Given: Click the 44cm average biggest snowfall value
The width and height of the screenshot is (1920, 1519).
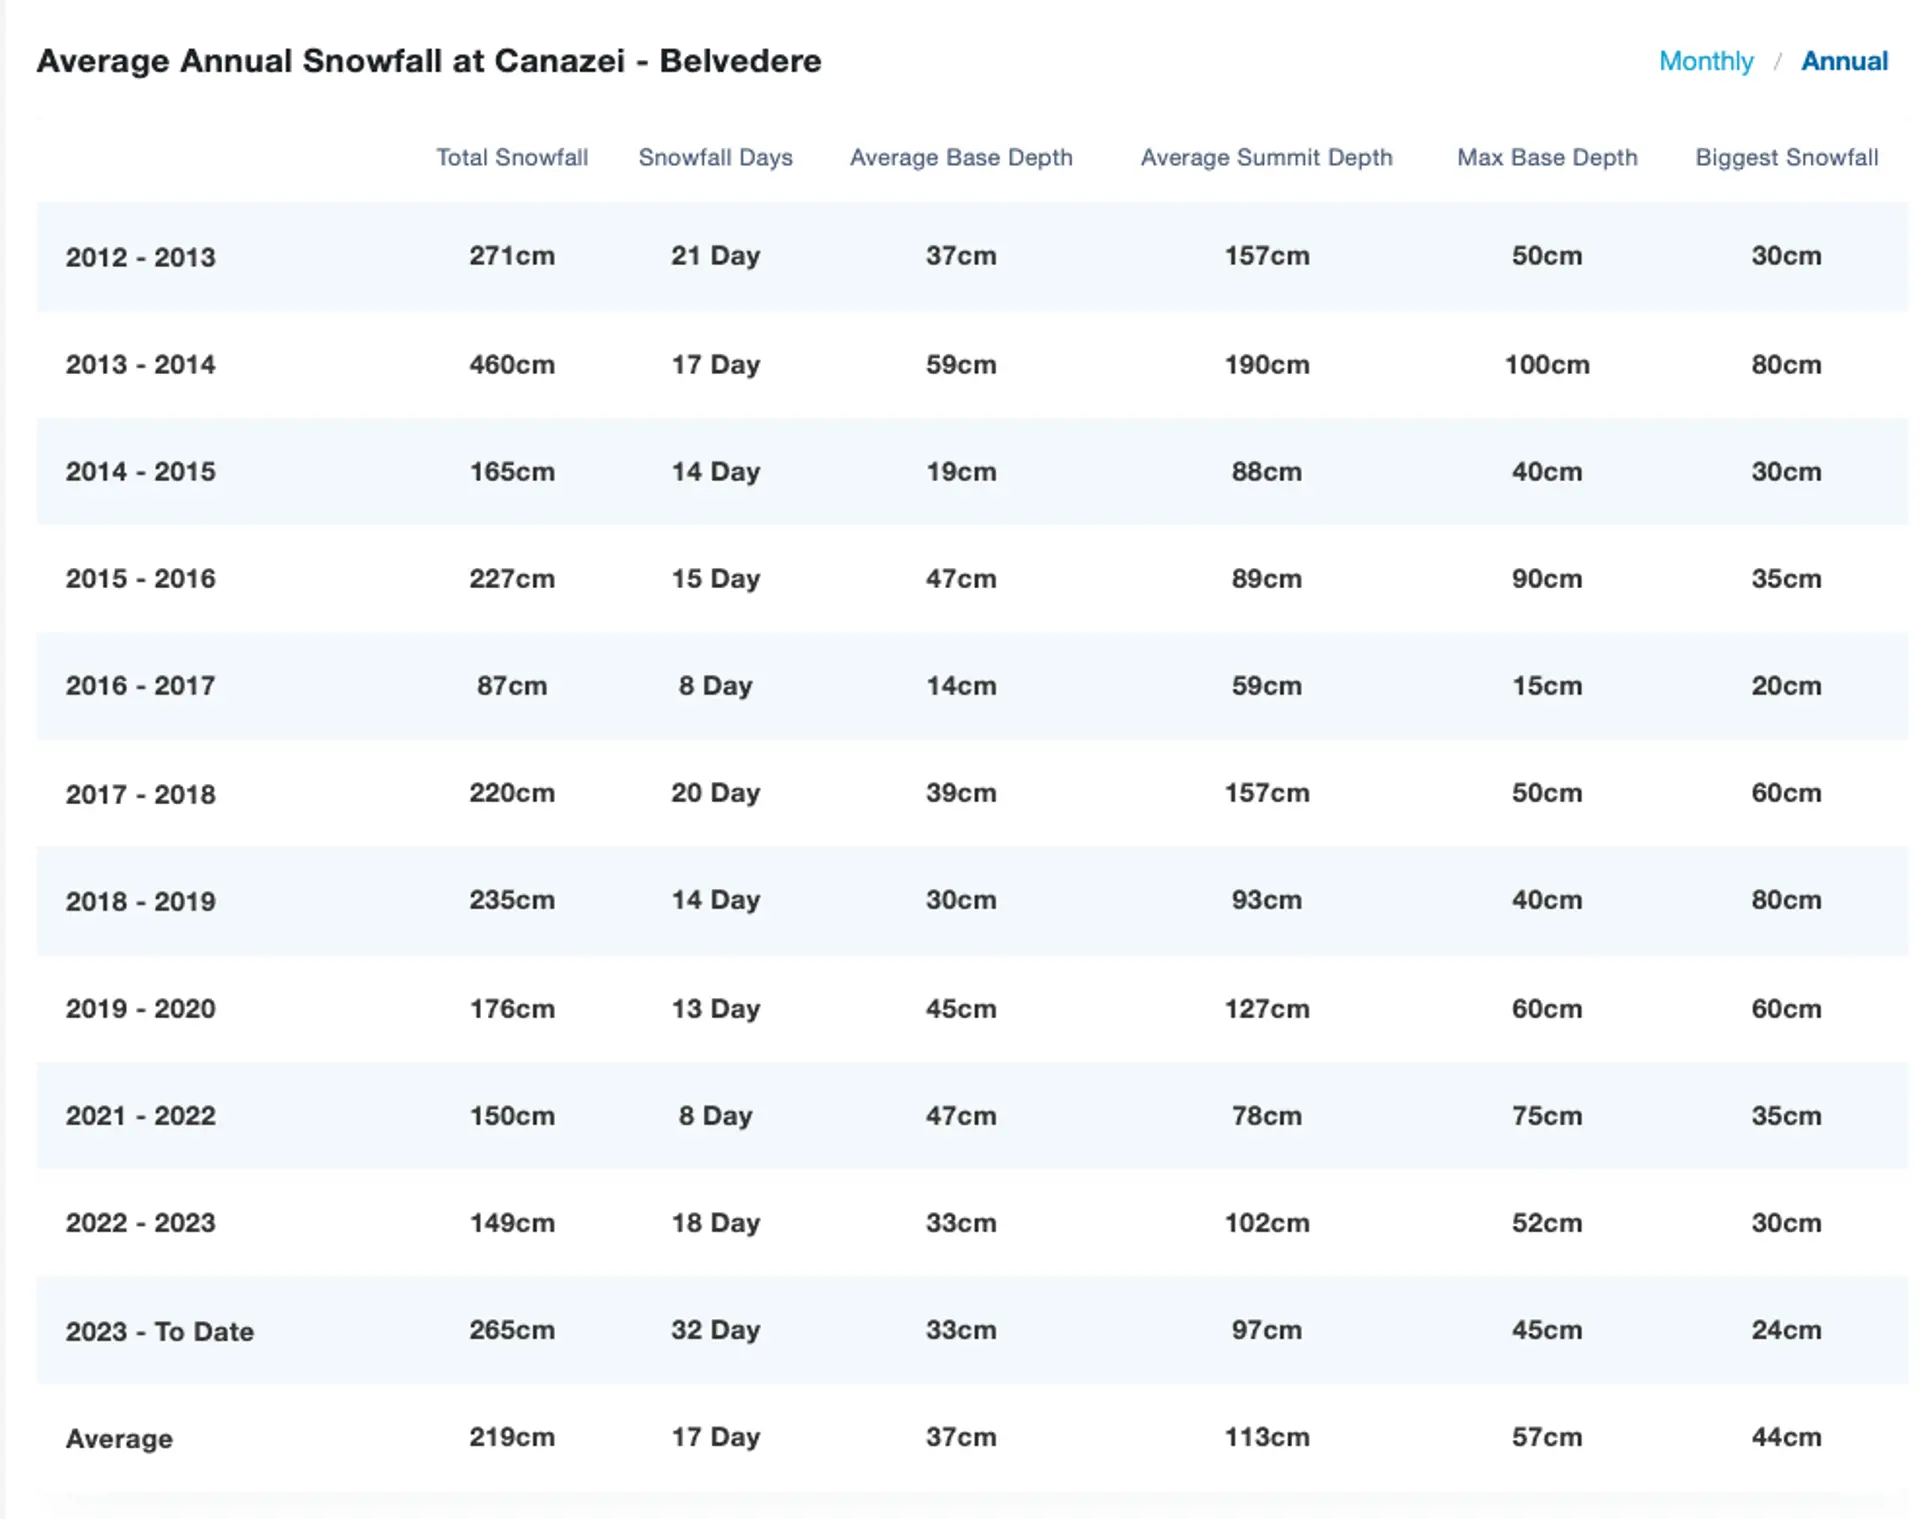Looking at the screenshot, I should [x=1786, y=1437].
